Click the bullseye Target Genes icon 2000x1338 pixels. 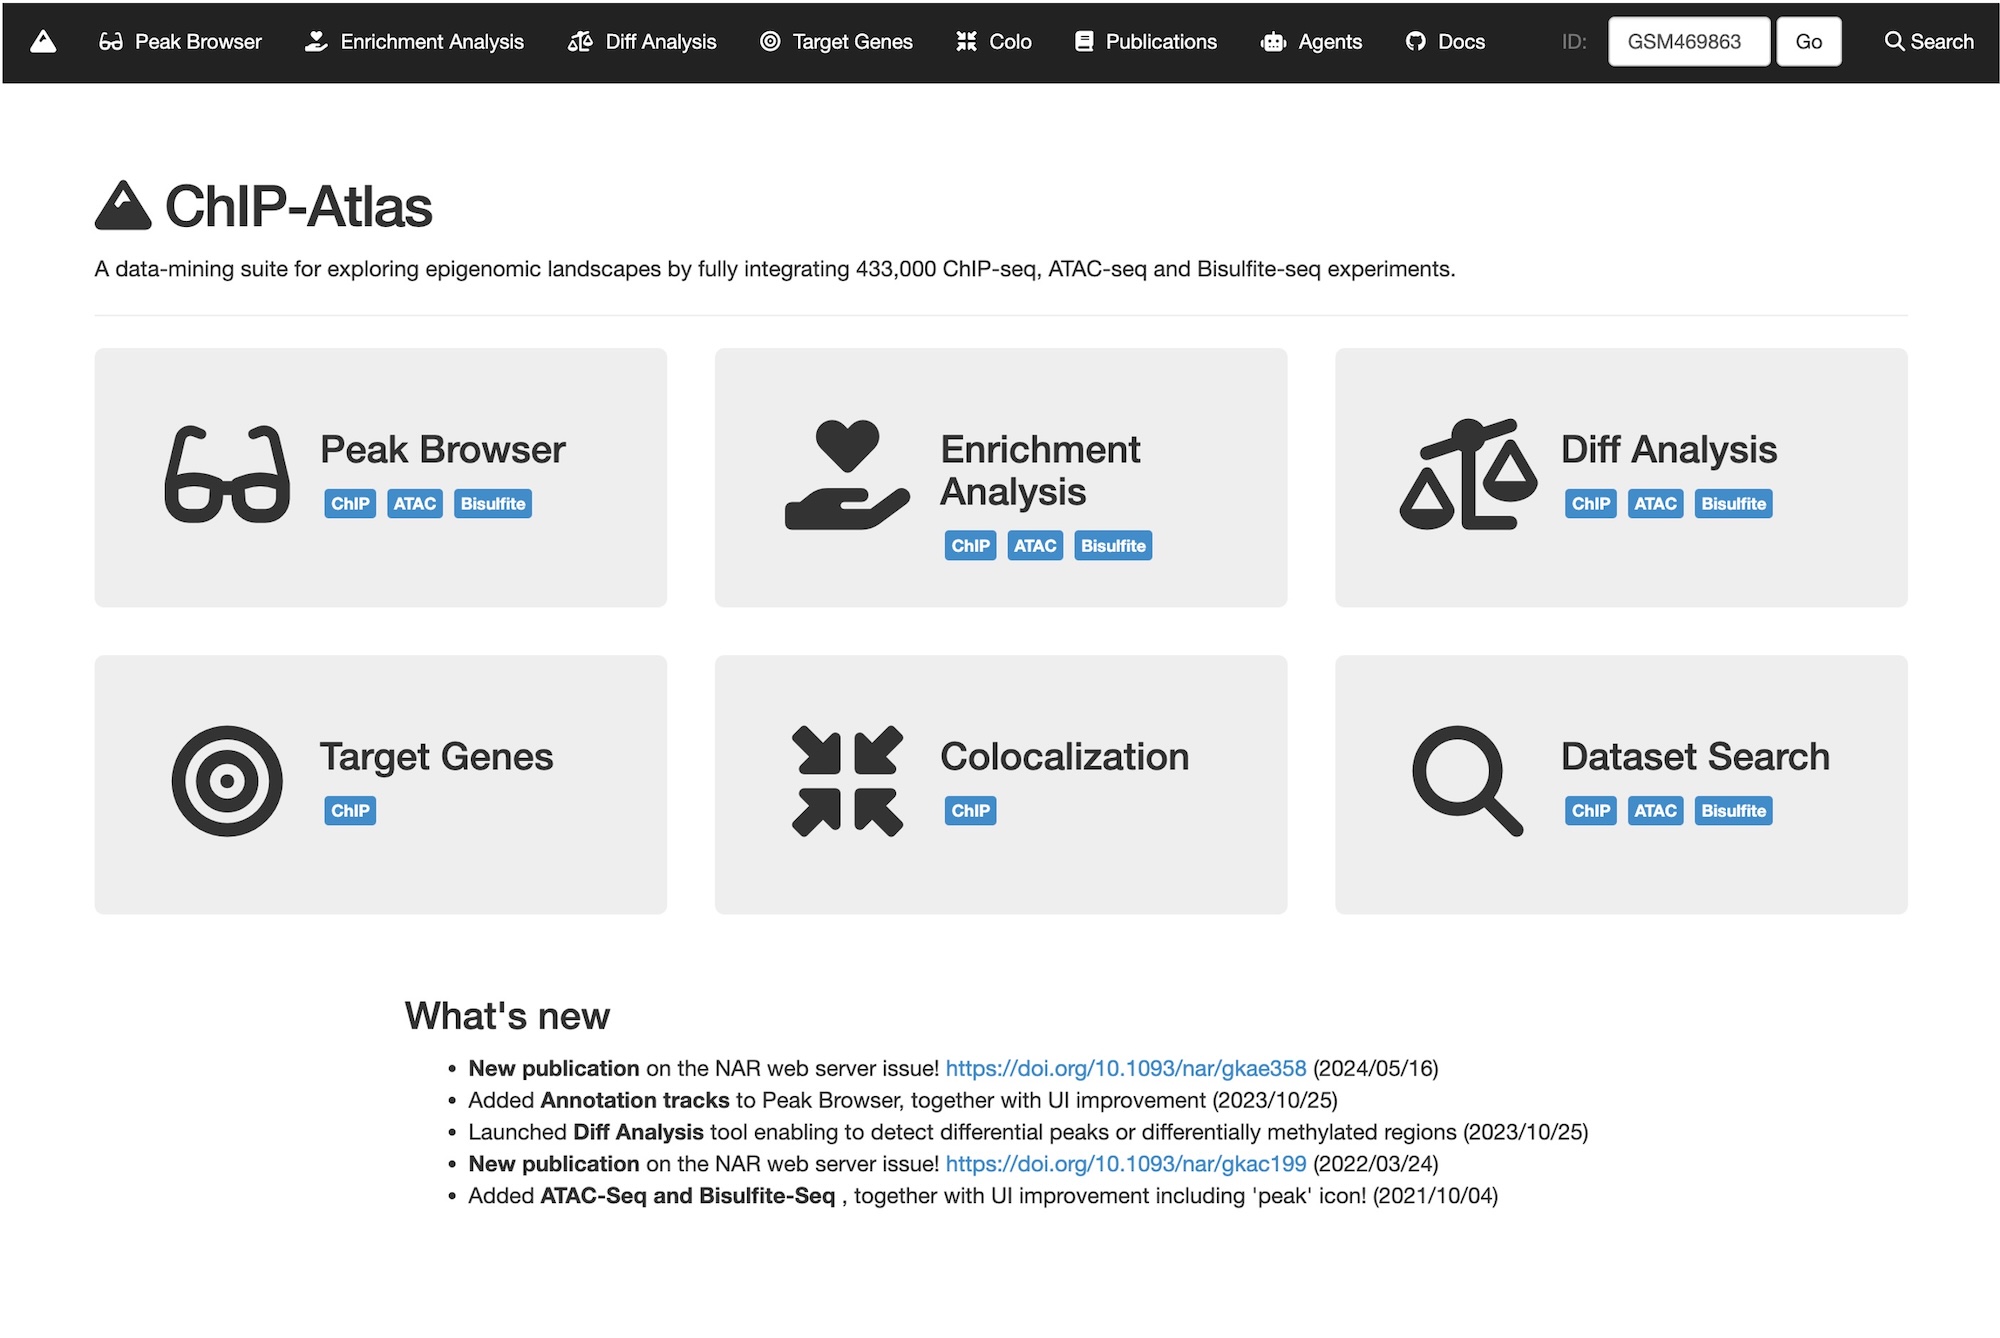tap(227, 781)
